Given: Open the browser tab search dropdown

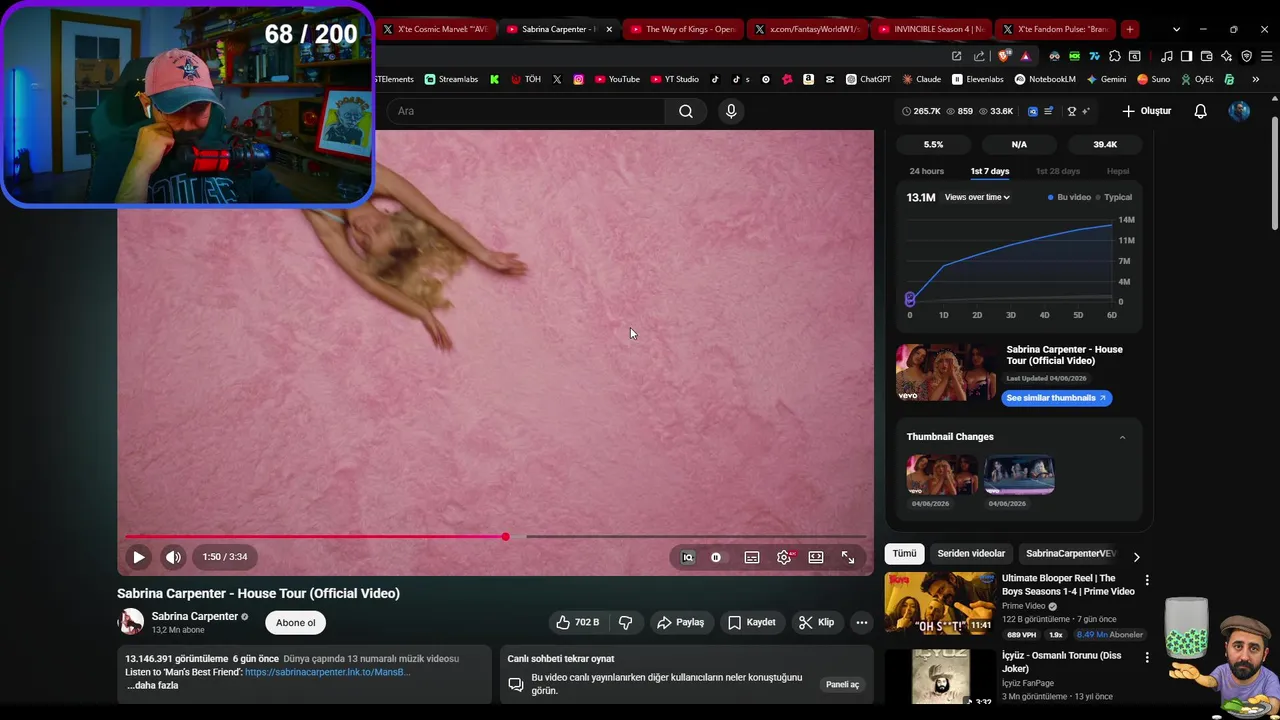Looking at the screenshot, I should 1176,29.
